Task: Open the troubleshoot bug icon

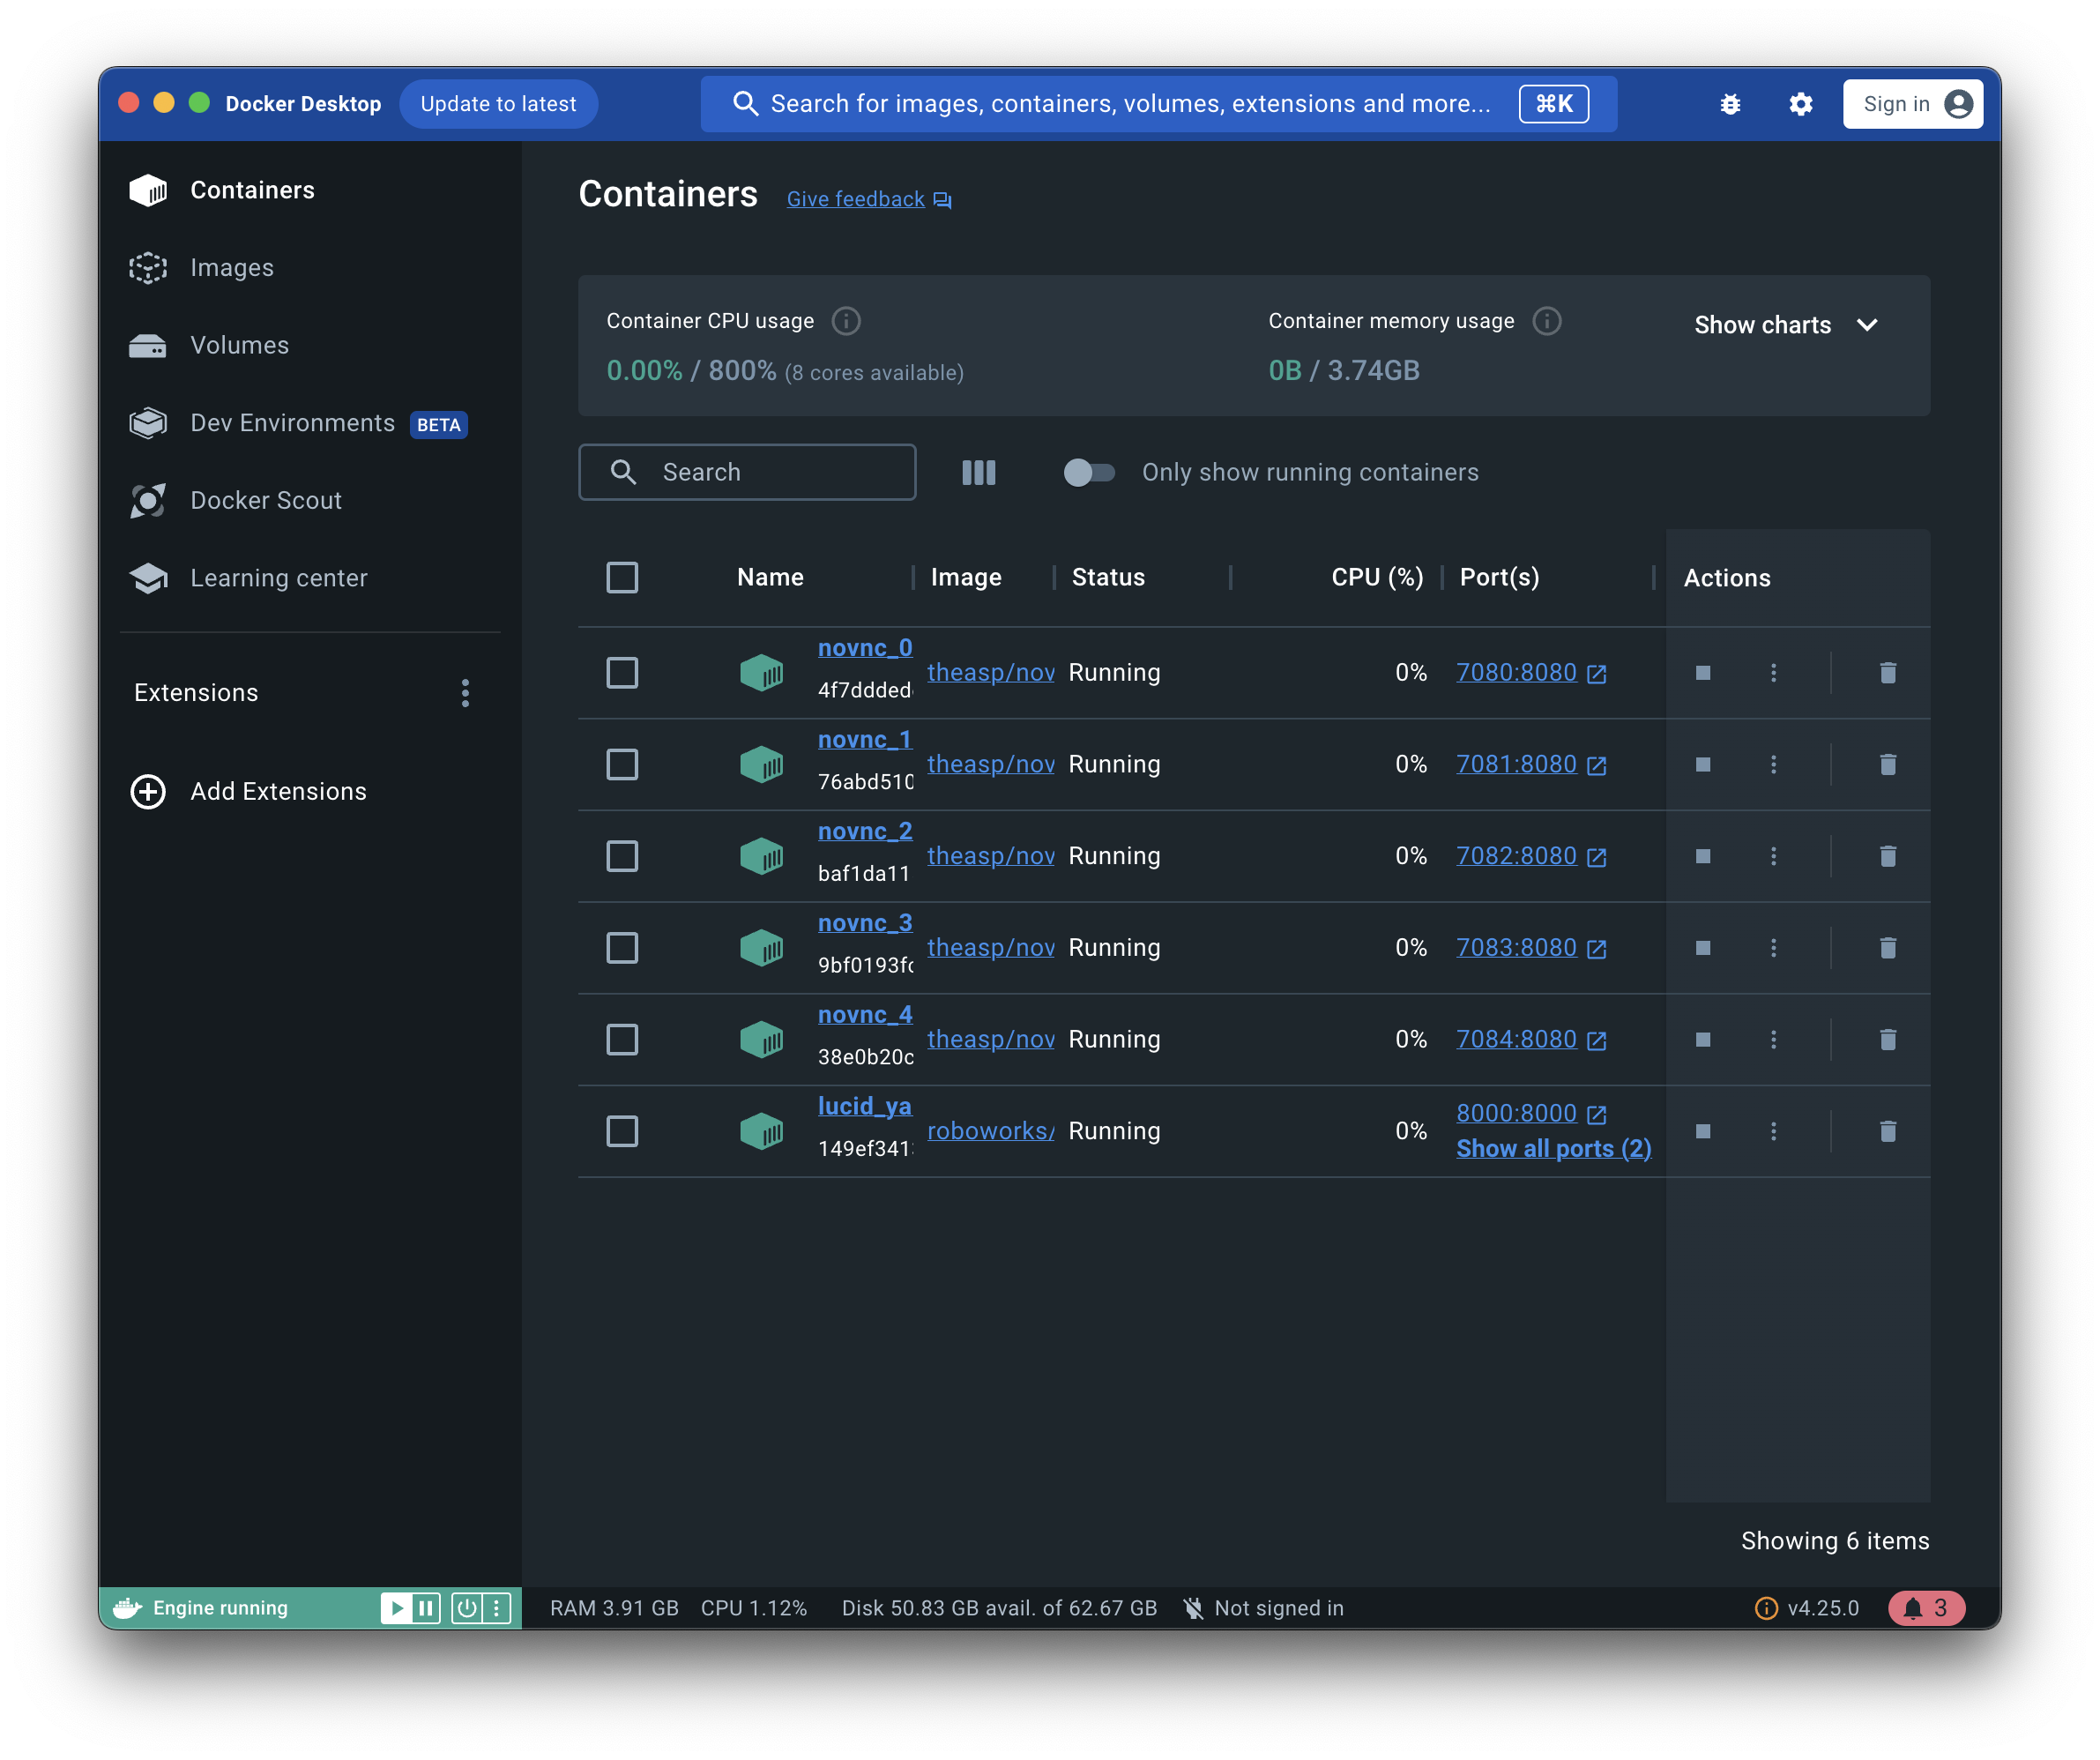Action: 1730,104
